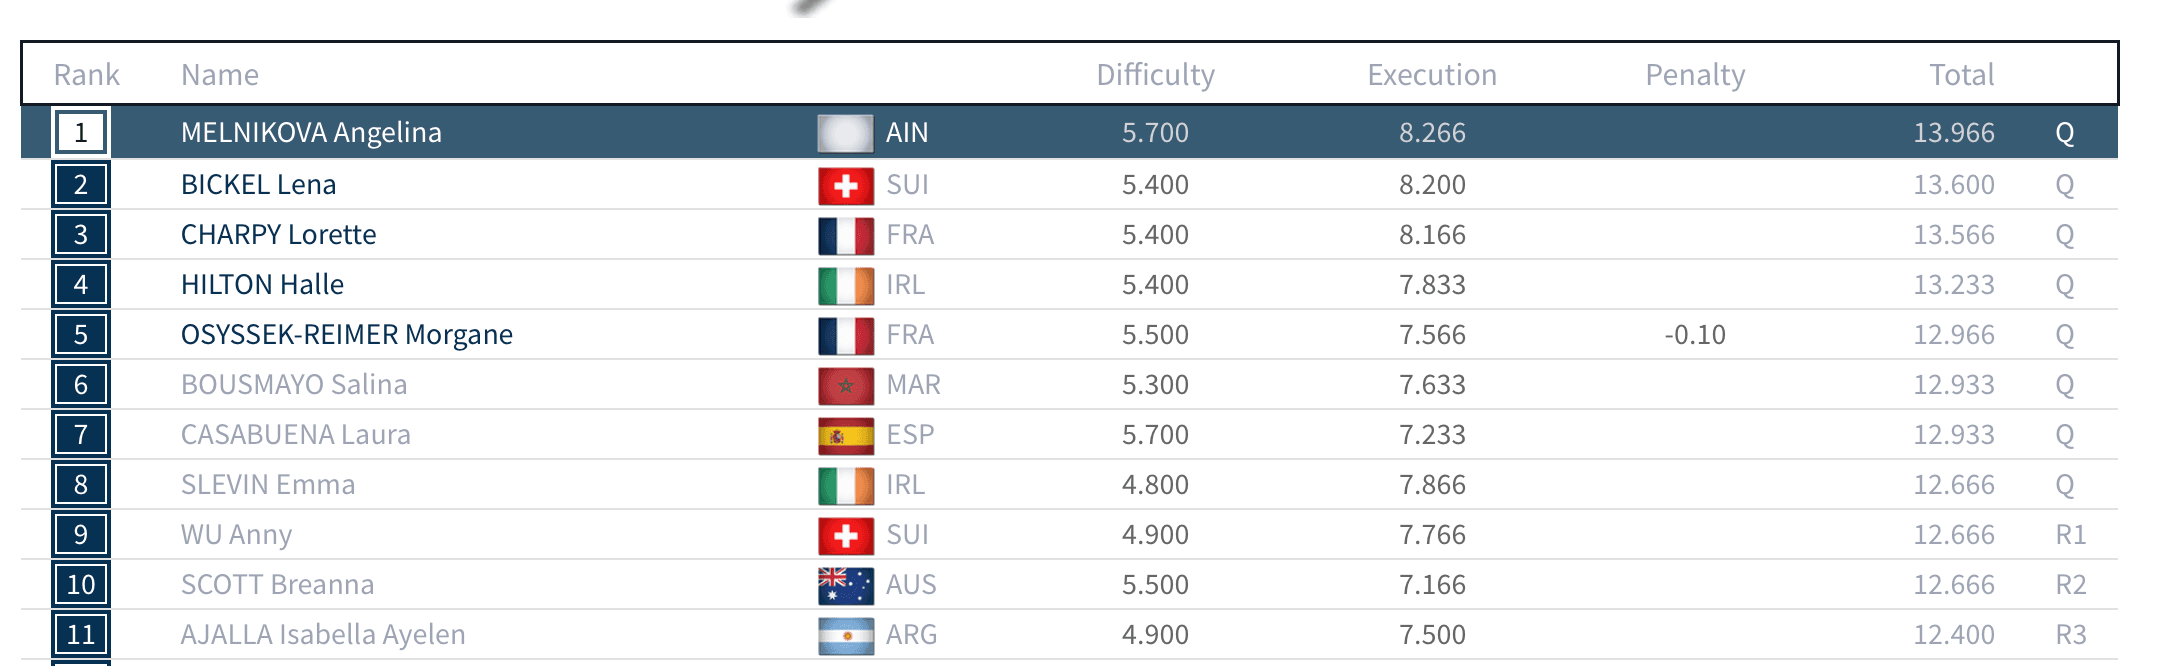Click the Swiss flag beside WU Anny
Image resolution: width=2158 pixels, height=666 pixels.
846,535
